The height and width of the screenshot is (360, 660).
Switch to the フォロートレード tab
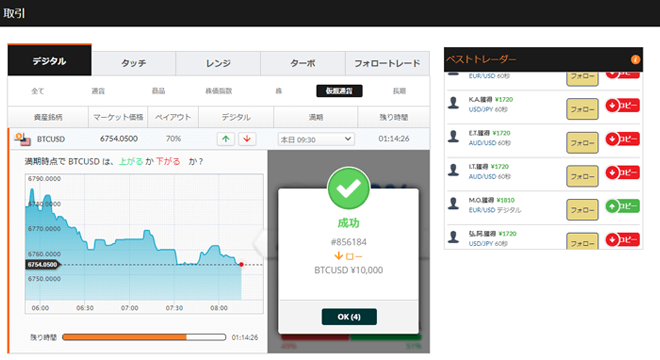387,63
